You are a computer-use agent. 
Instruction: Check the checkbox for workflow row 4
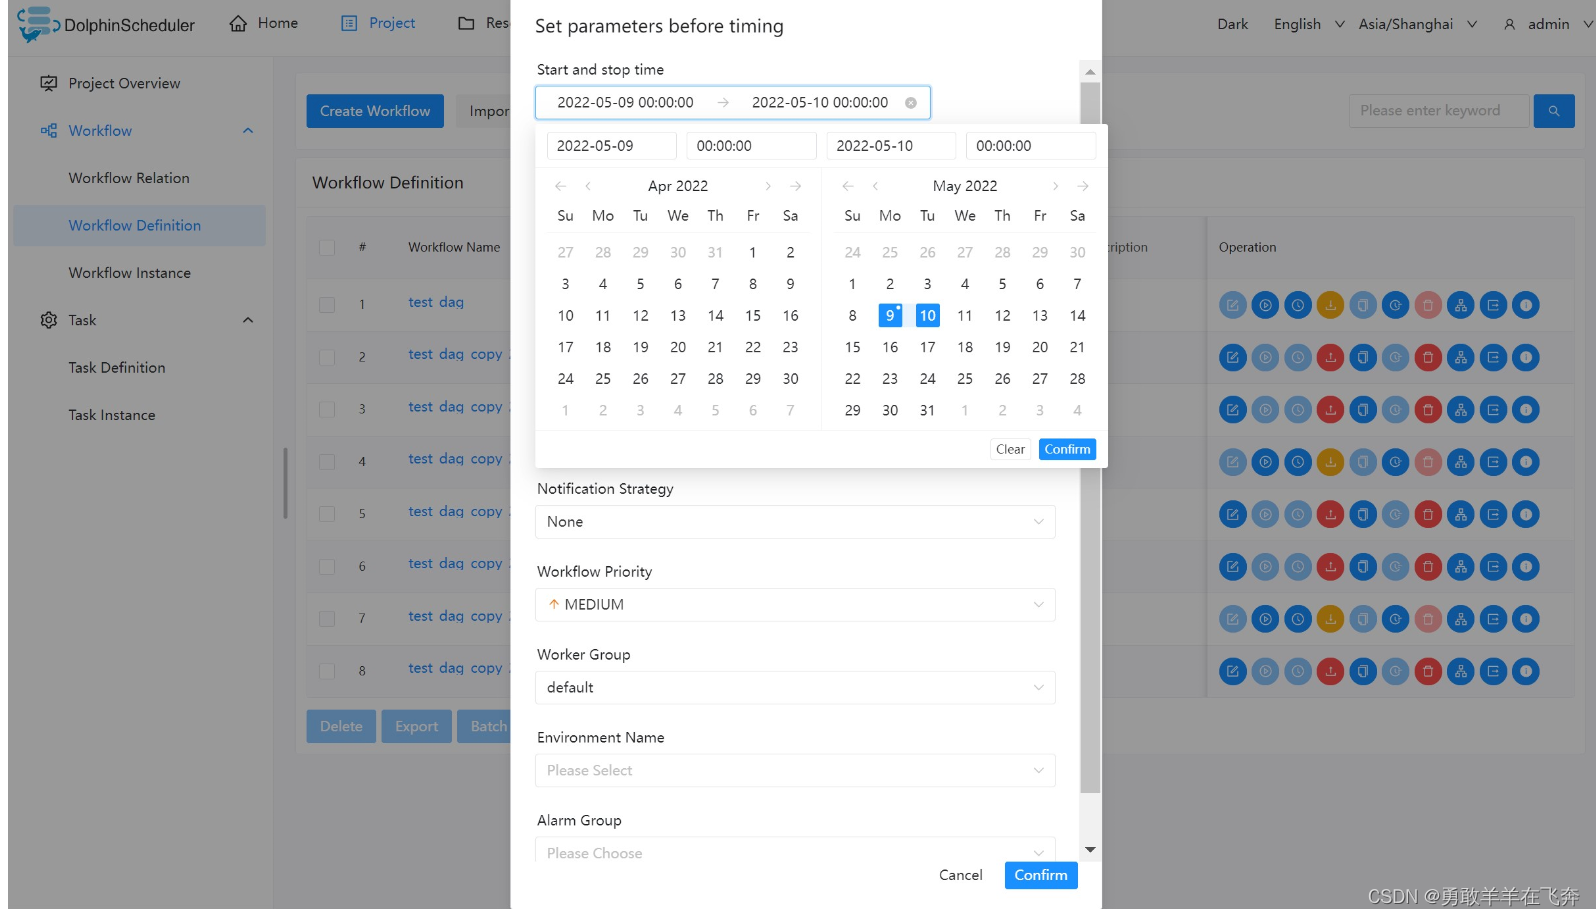pyautogui.click(x=327, y=462)
